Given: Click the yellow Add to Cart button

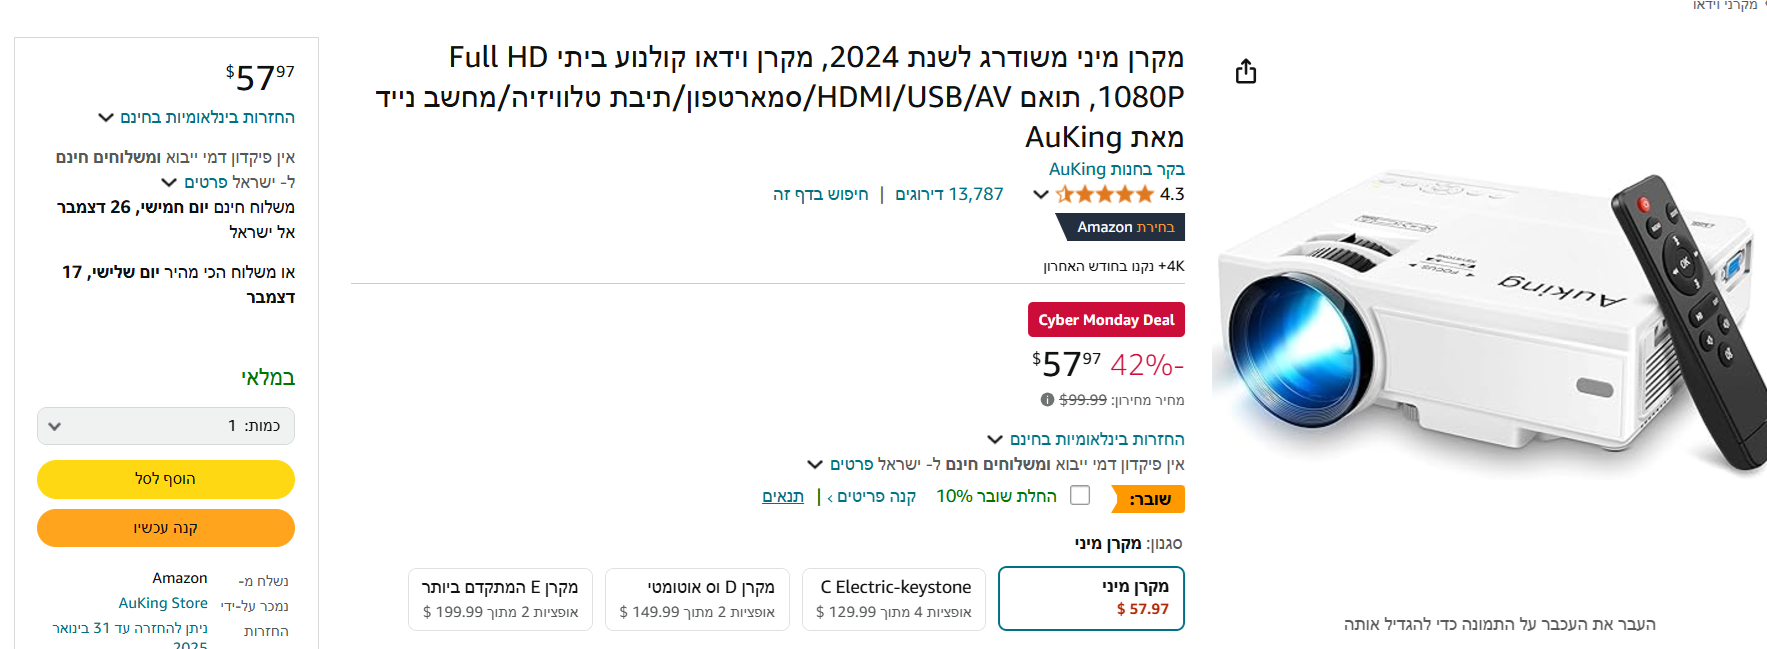Looking at the screenshot, I should (166, 479).
